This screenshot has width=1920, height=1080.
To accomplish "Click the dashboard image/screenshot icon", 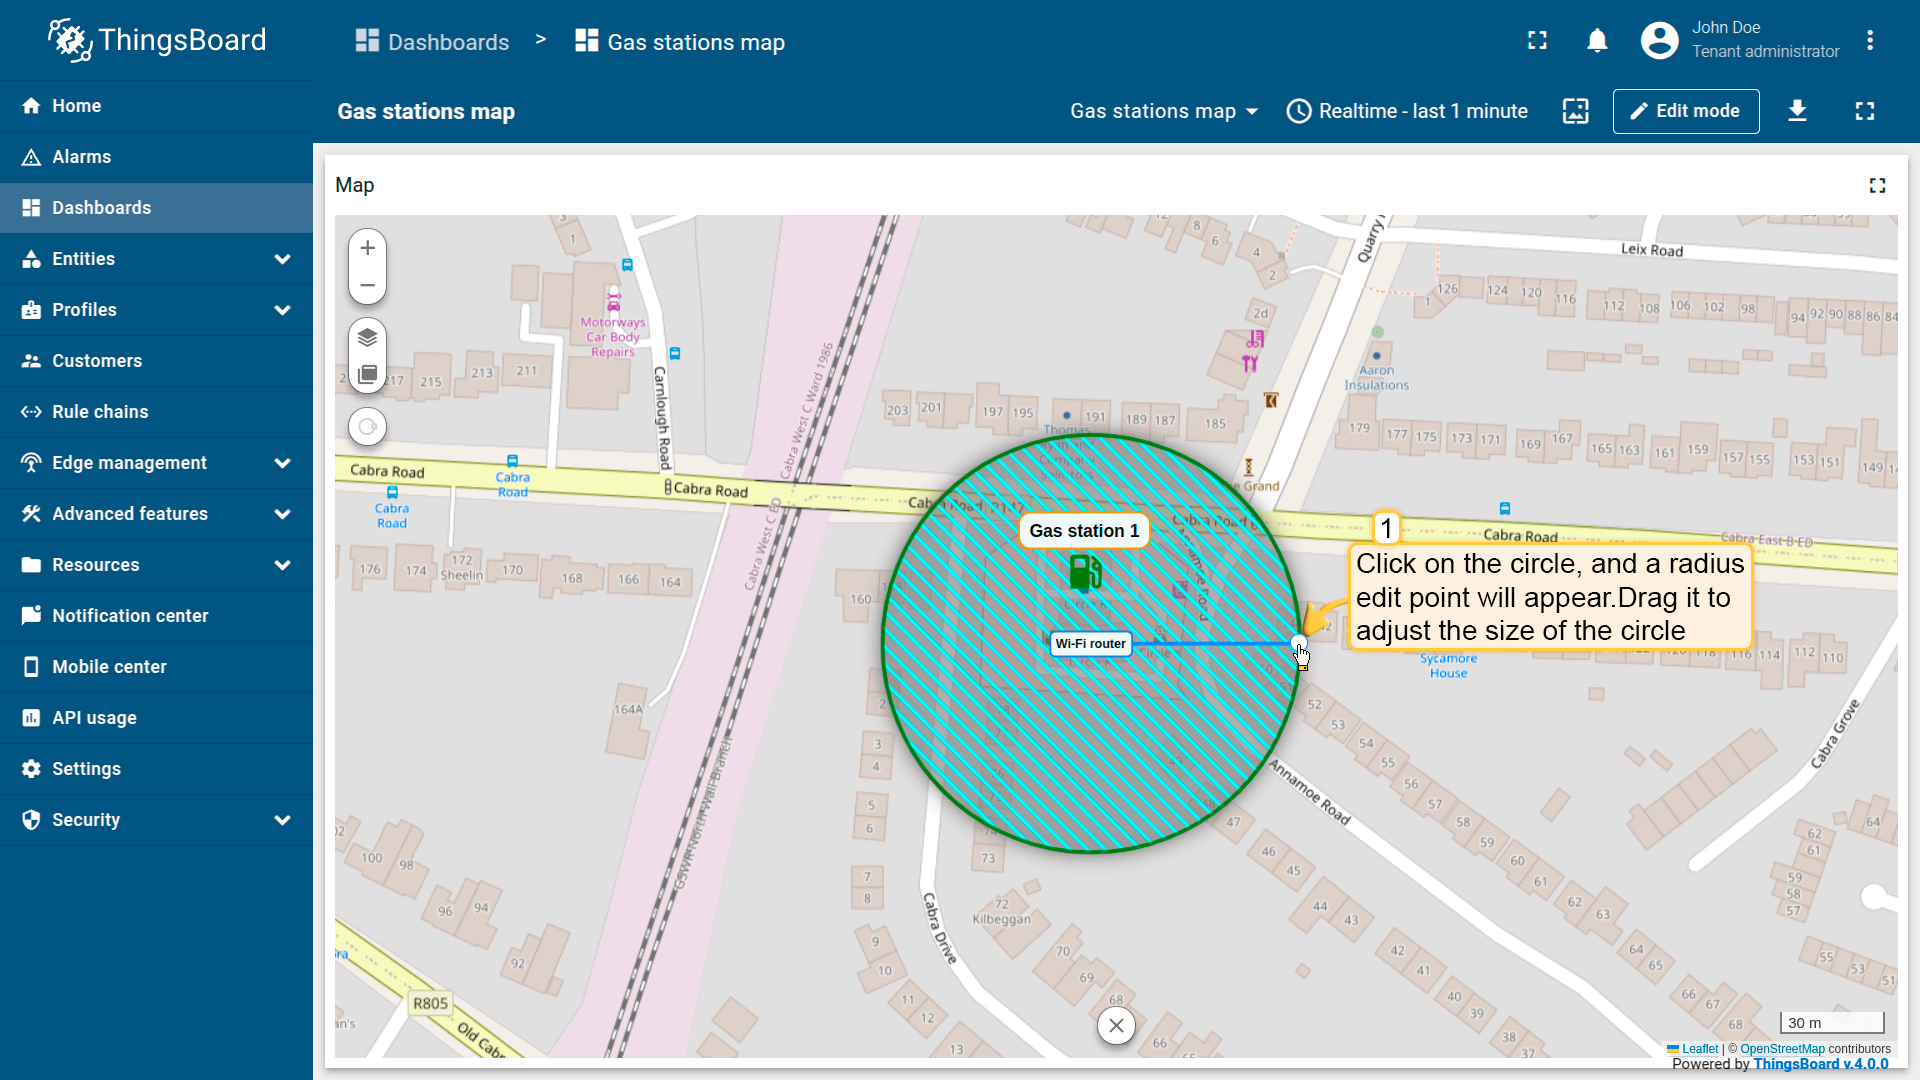I will (1575, 111).
